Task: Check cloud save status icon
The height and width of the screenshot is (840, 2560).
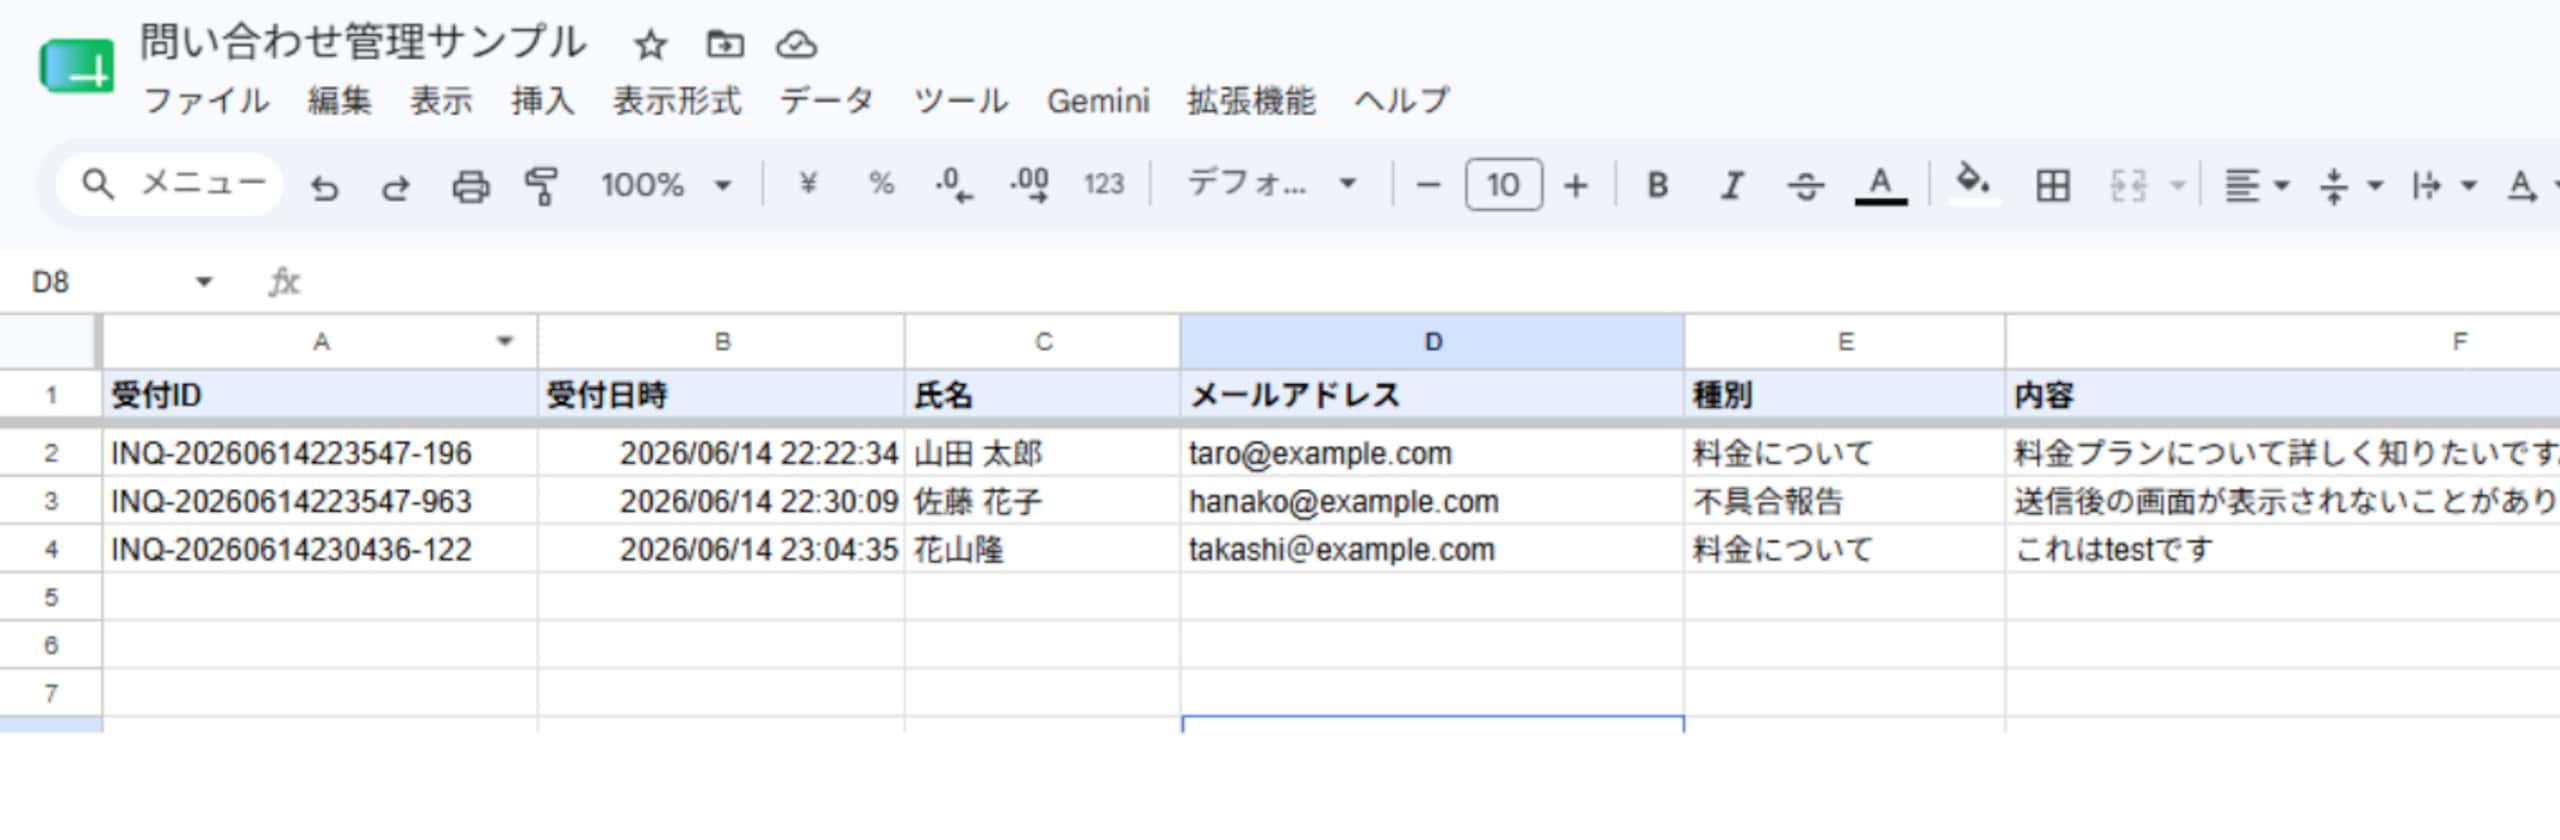Action: (x=797, y=45)
